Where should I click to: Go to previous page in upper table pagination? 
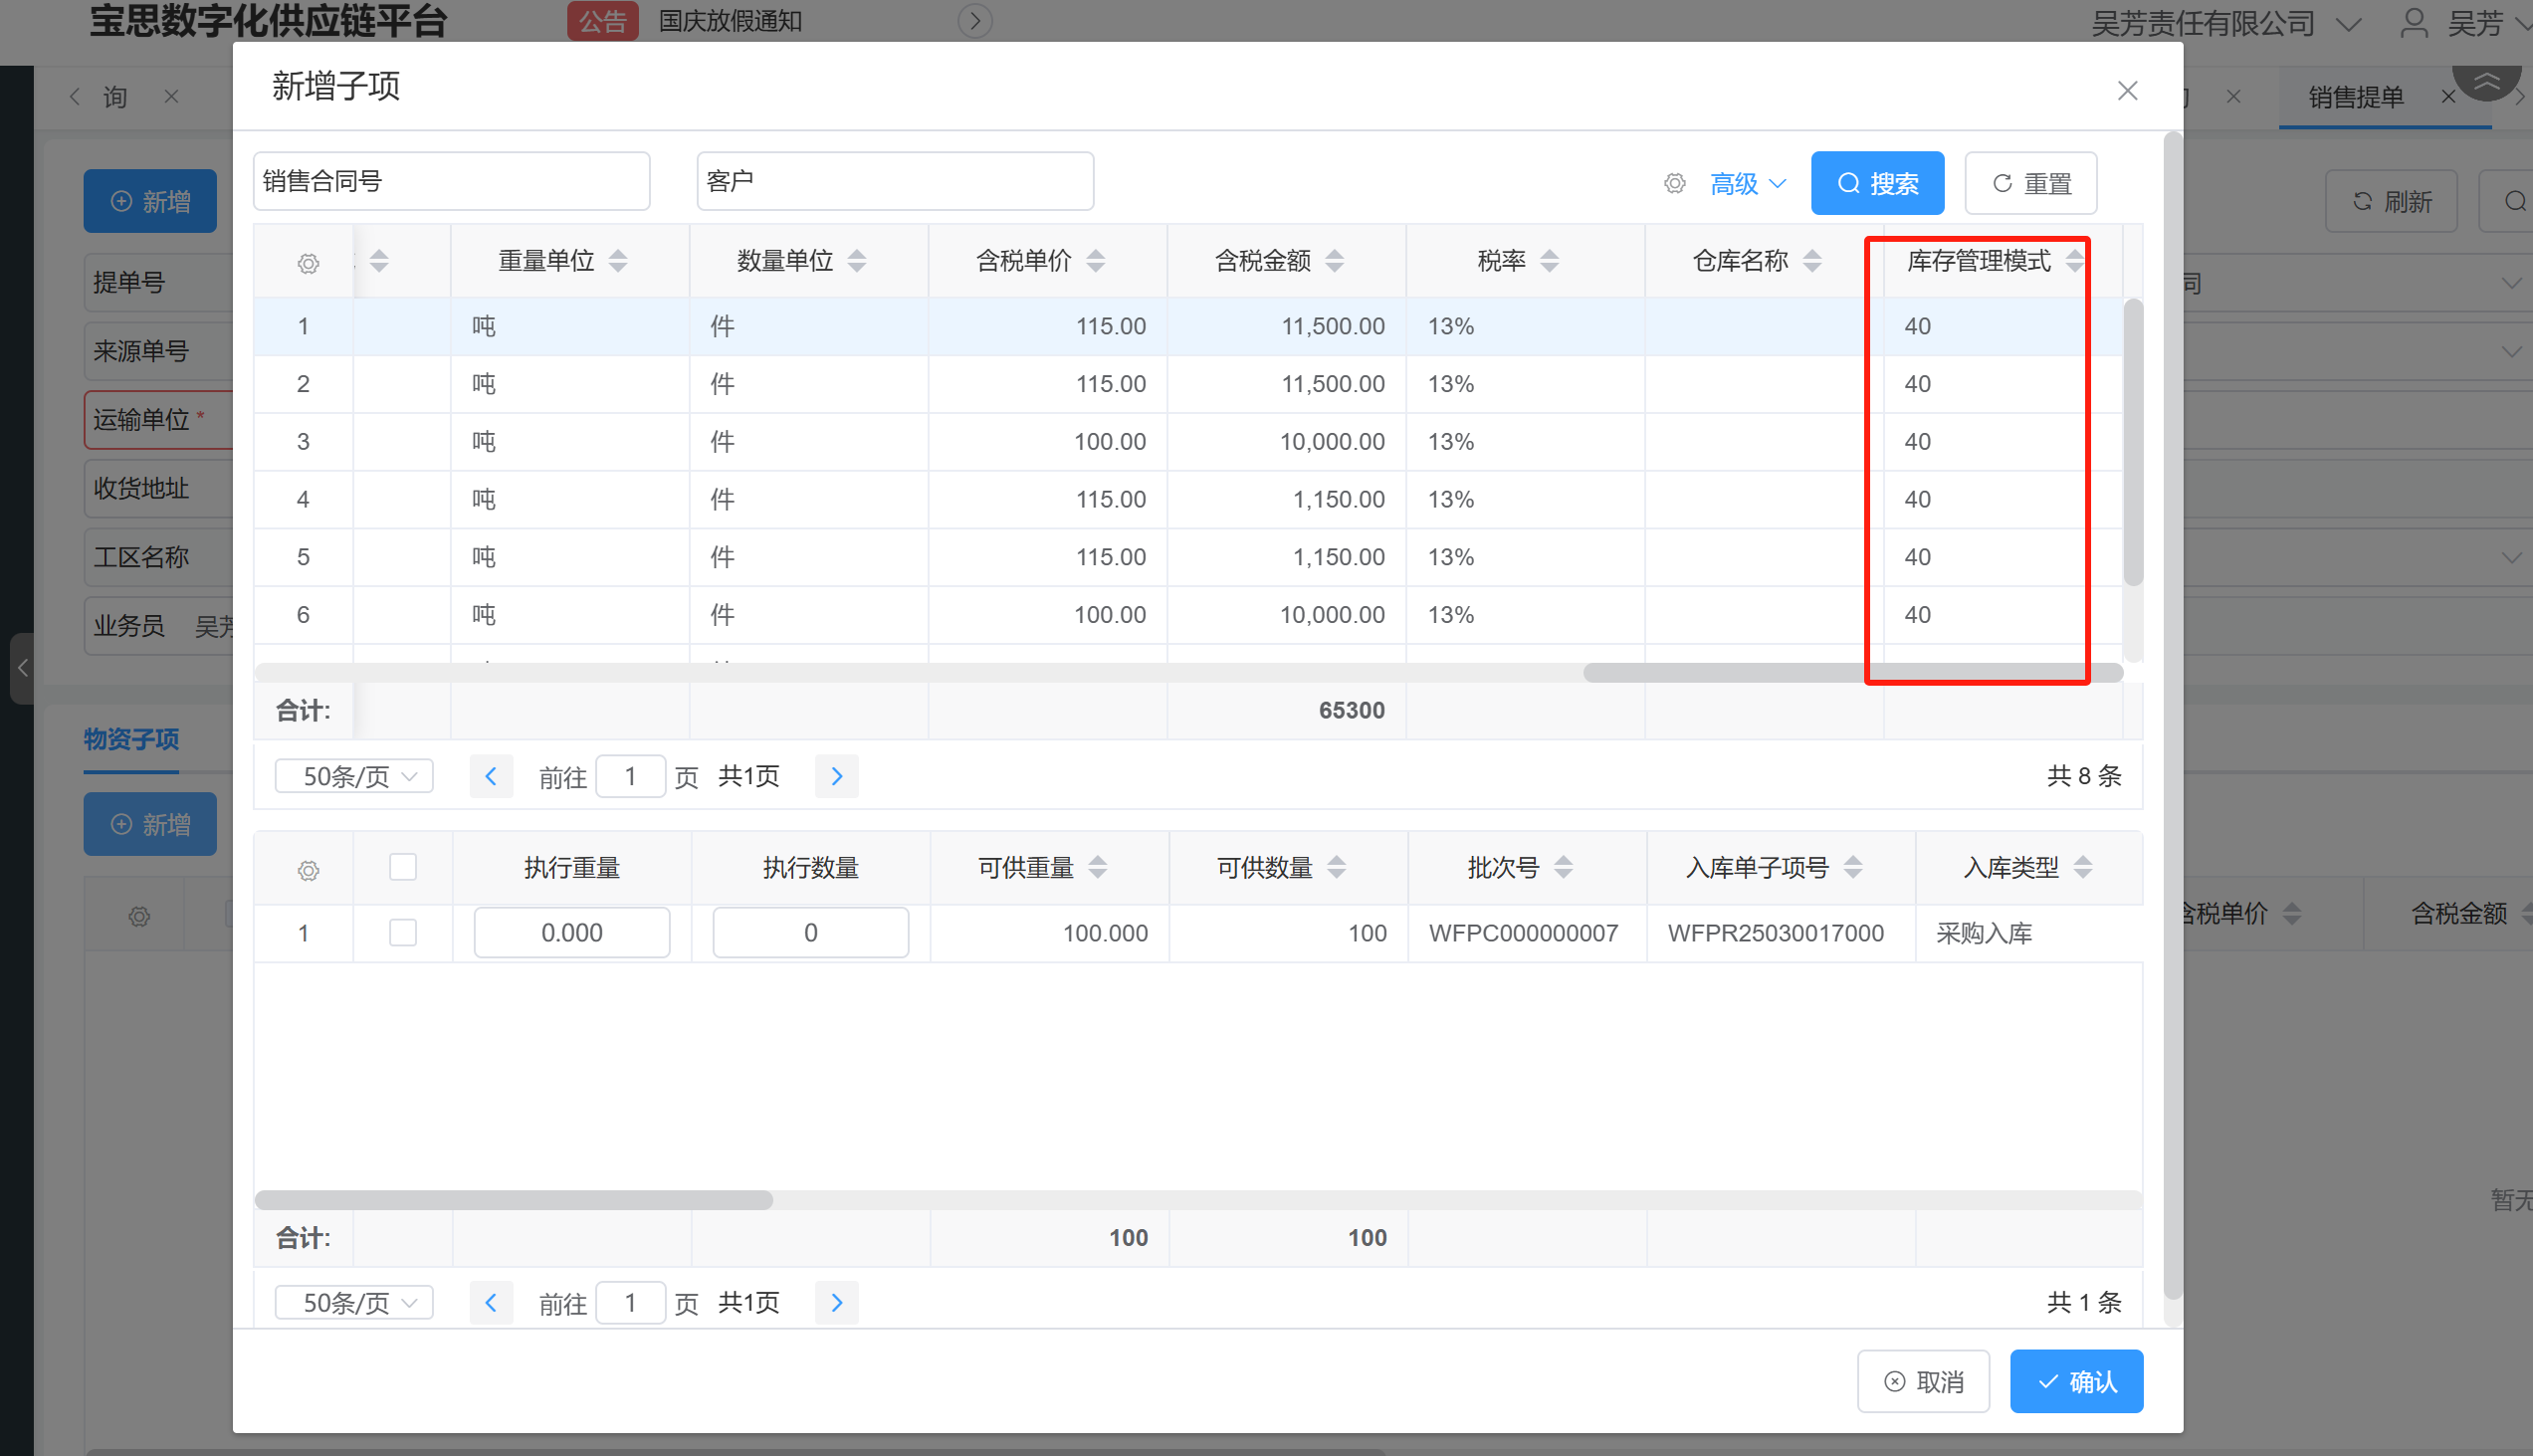point(491,776)
